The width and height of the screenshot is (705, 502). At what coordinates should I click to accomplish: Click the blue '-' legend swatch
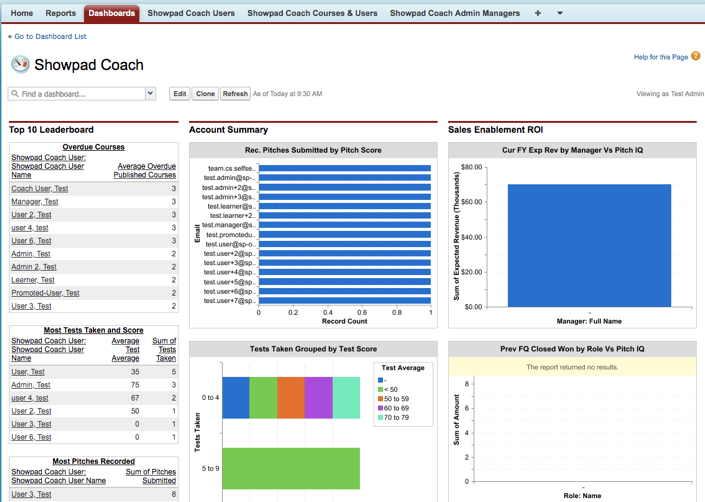pos(380,380)
